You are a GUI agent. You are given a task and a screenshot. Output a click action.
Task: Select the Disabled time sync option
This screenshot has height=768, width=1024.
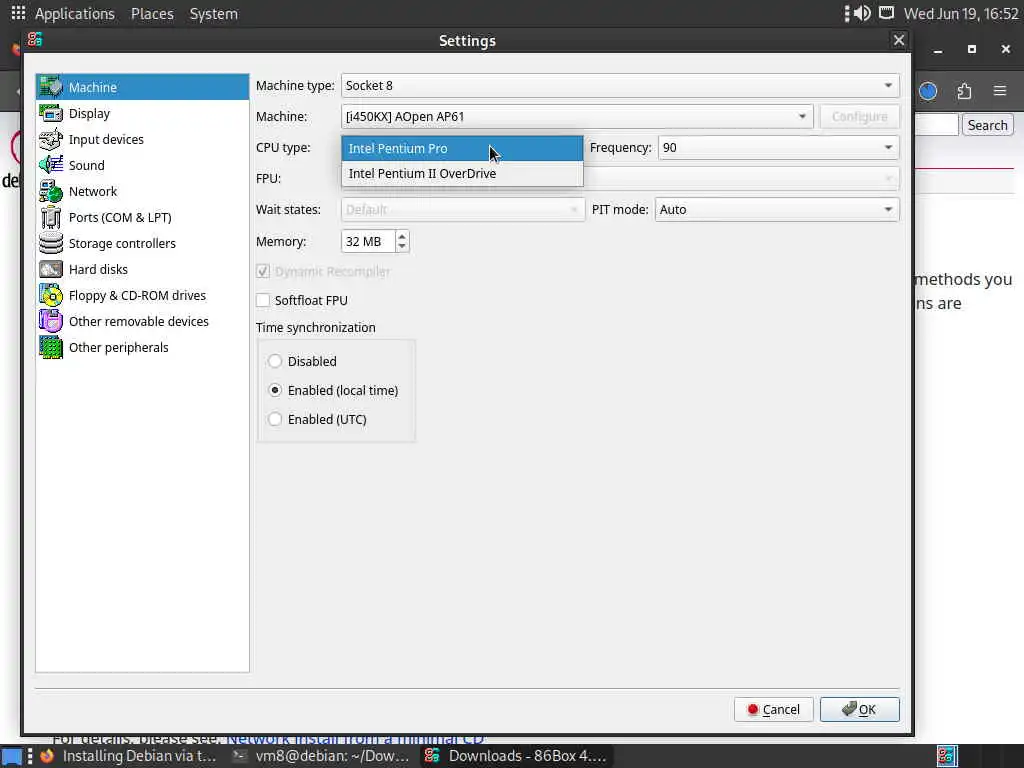[275, 361]
